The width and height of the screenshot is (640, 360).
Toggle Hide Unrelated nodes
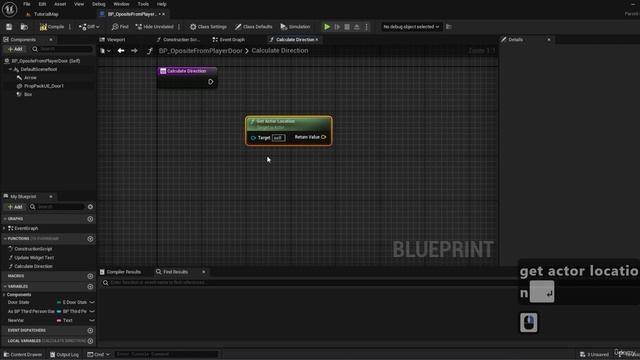tap(154, 27)
